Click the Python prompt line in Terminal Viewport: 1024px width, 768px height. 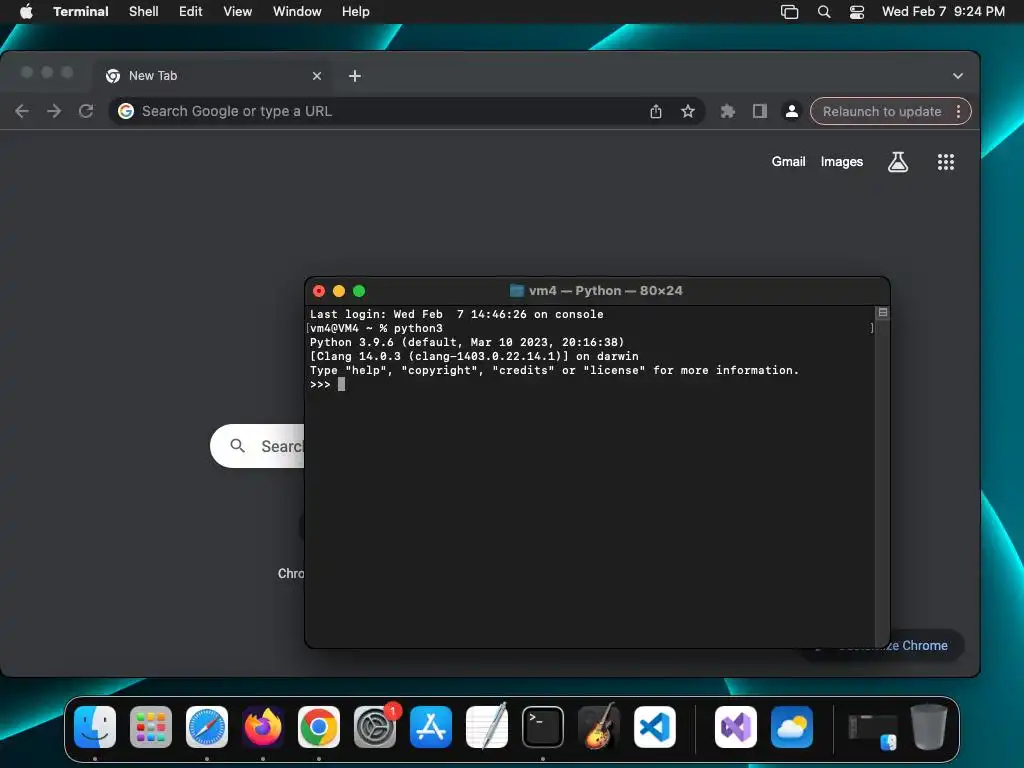tap(327, 385)
